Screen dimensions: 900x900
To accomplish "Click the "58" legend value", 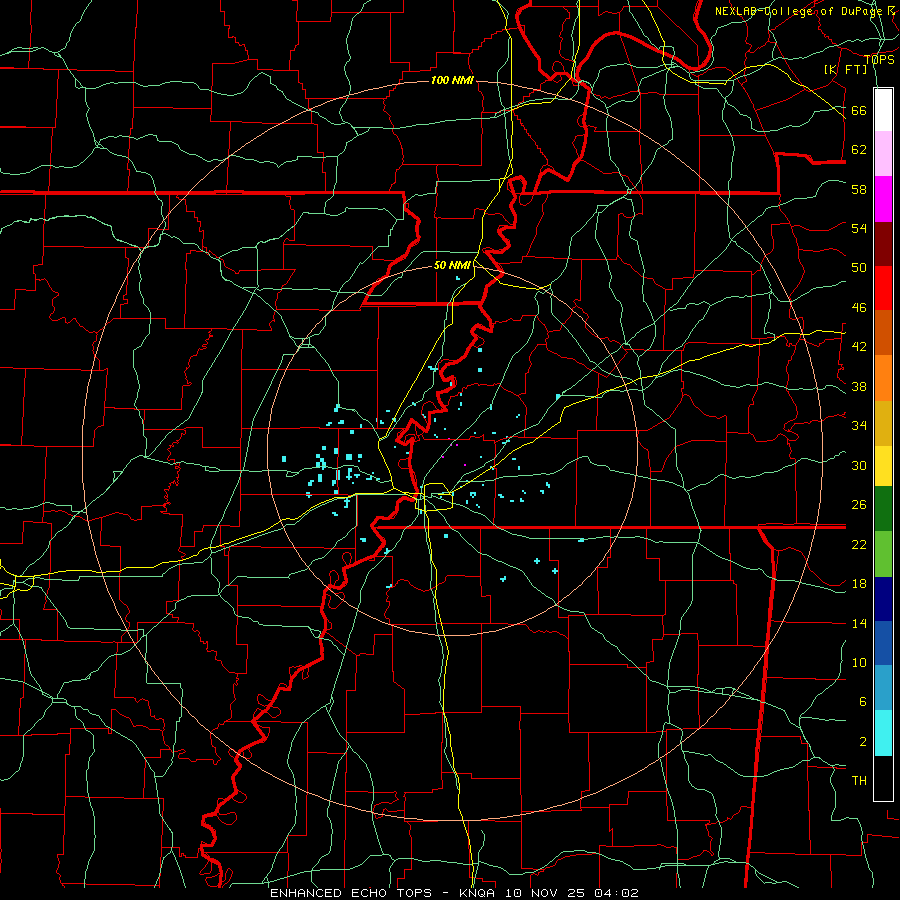I will (x=859, y=189).
